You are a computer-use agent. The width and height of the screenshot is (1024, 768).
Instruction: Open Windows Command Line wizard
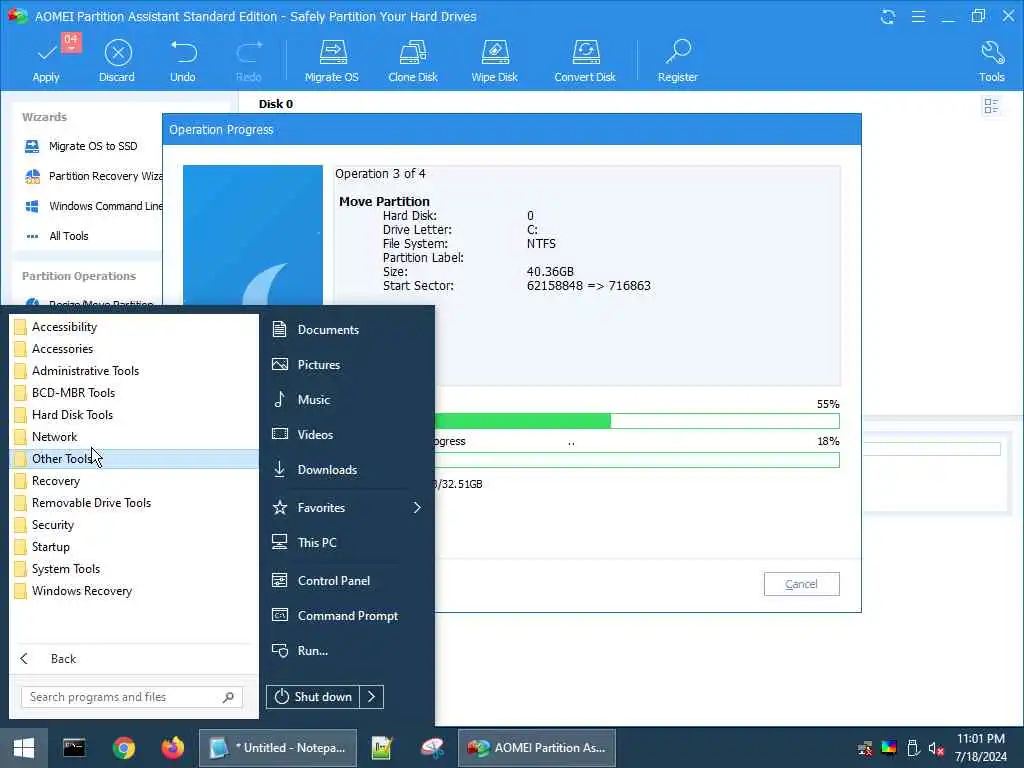click(x=92, y=206)
